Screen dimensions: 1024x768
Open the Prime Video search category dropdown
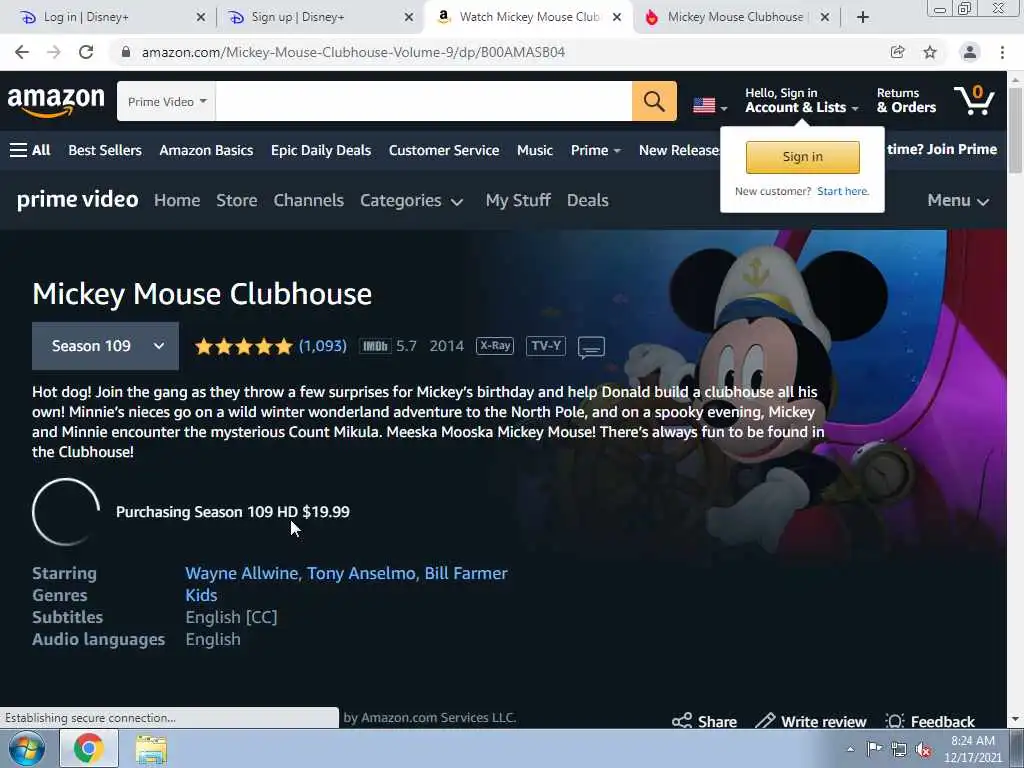pyautogui.click(x=167, y=101)
